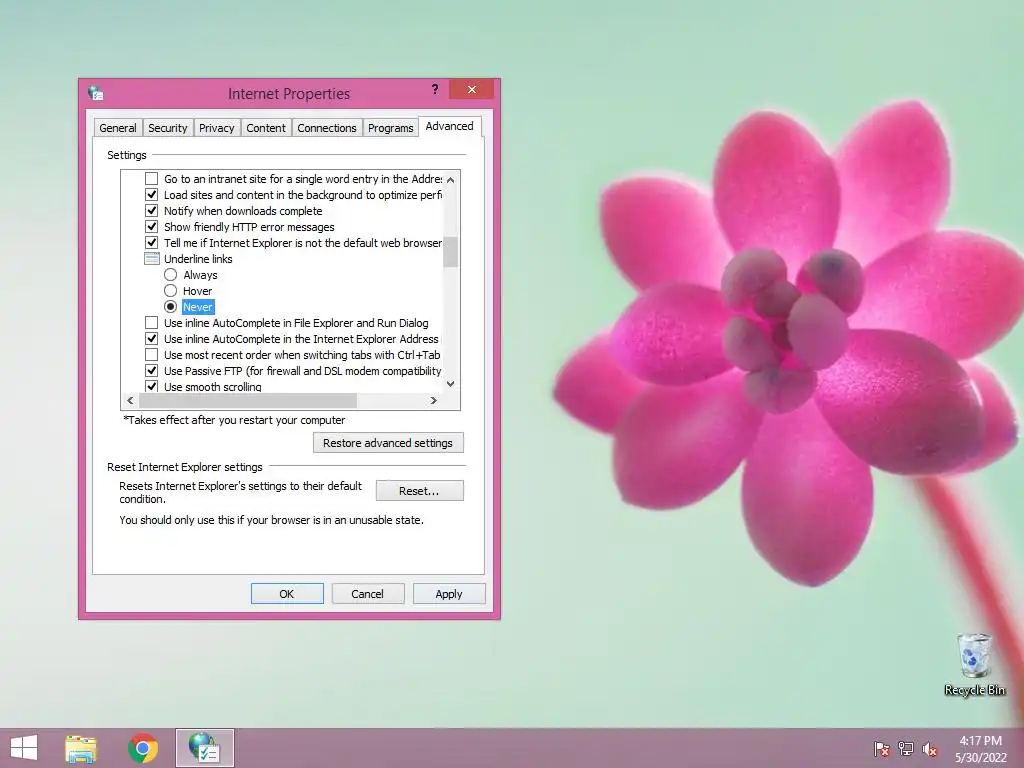1024x768 pixels.
Task: Click the horizontal scroll right arrow
Action: [434, 400]
